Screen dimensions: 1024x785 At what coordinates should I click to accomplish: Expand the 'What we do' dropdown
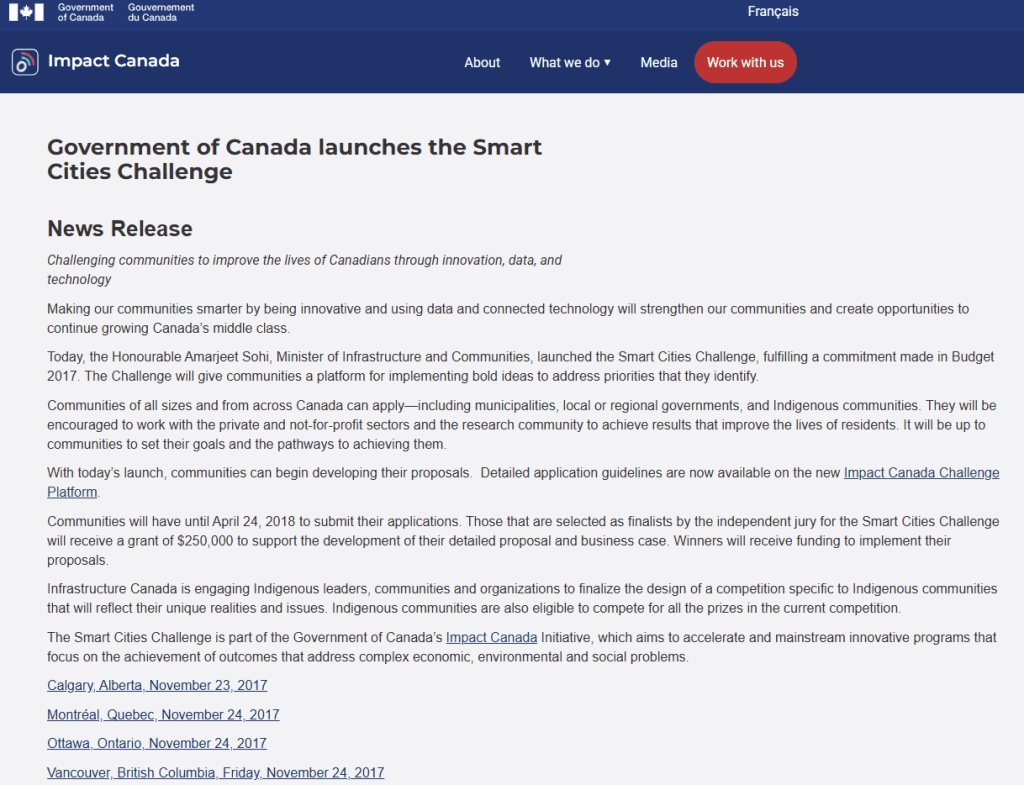click(x=570, y=62)
